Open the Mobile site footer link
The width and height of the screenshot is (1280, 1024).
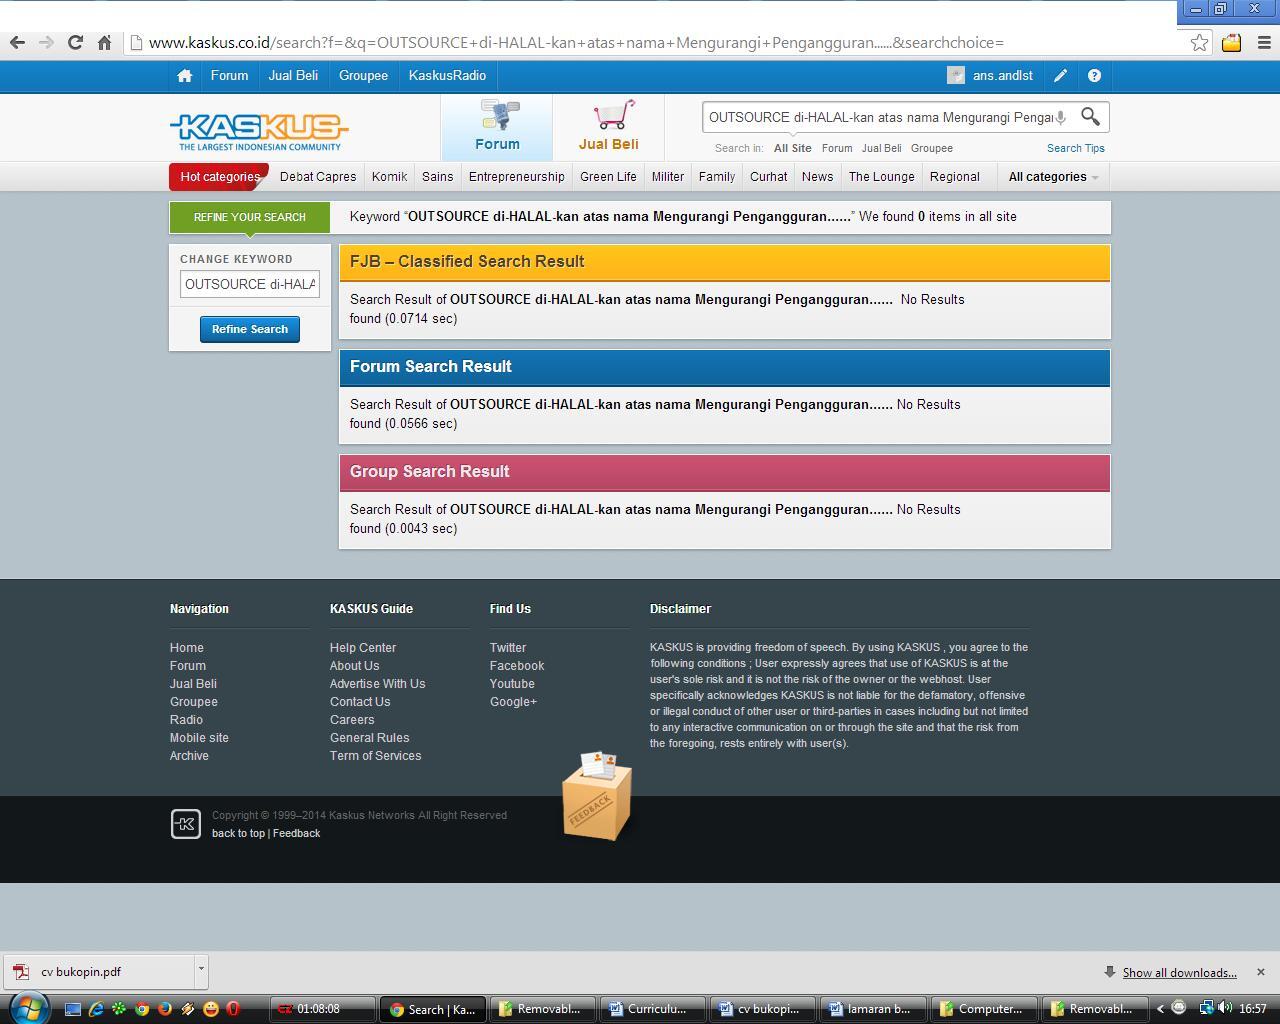coord(199,738)
